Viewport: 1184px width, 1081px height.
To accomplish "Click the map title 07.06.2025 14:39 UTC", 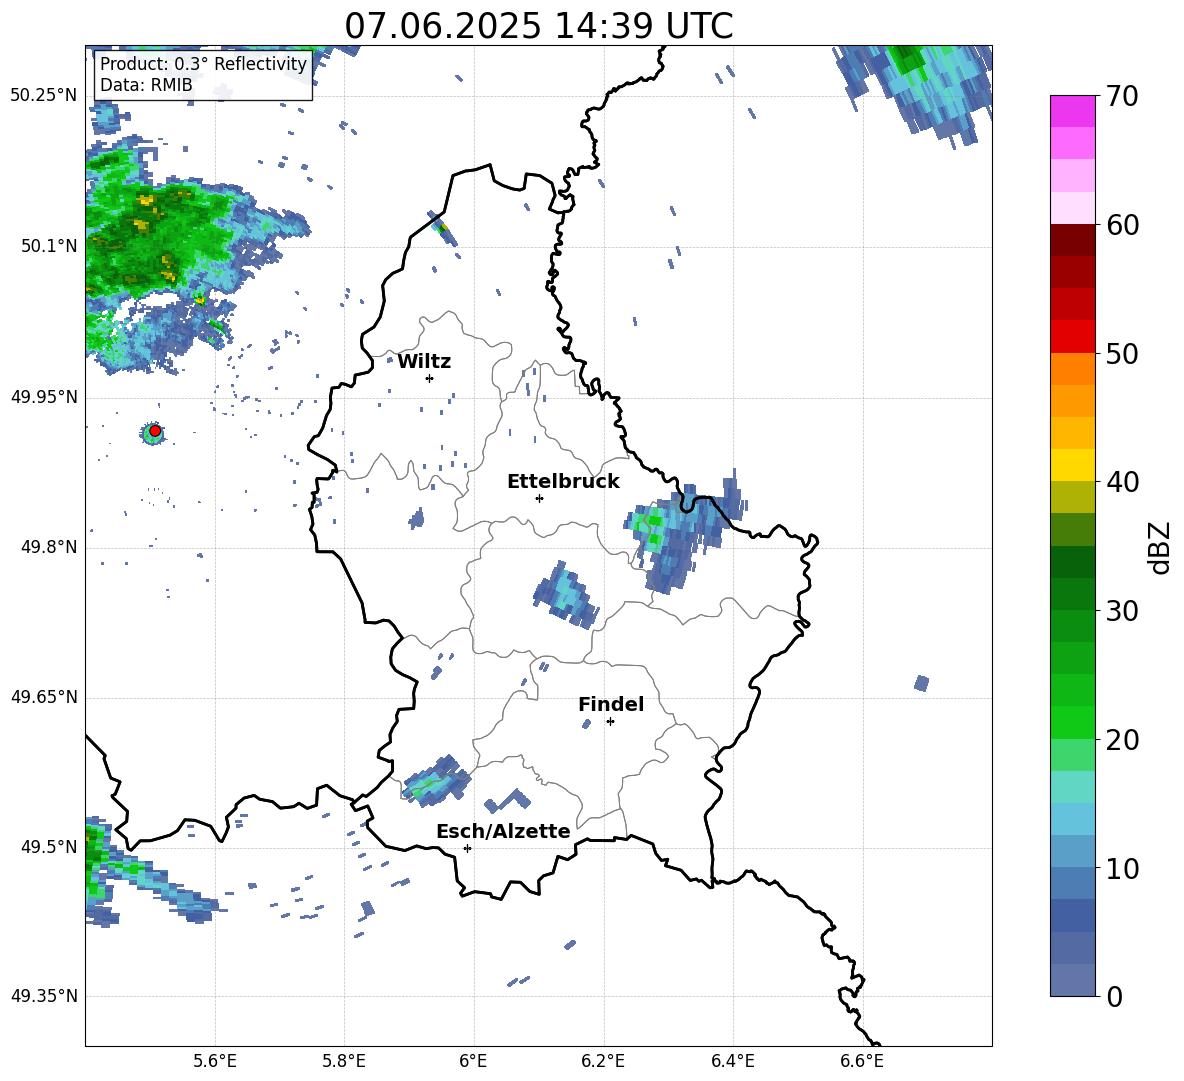I will [x=539, y=26].
